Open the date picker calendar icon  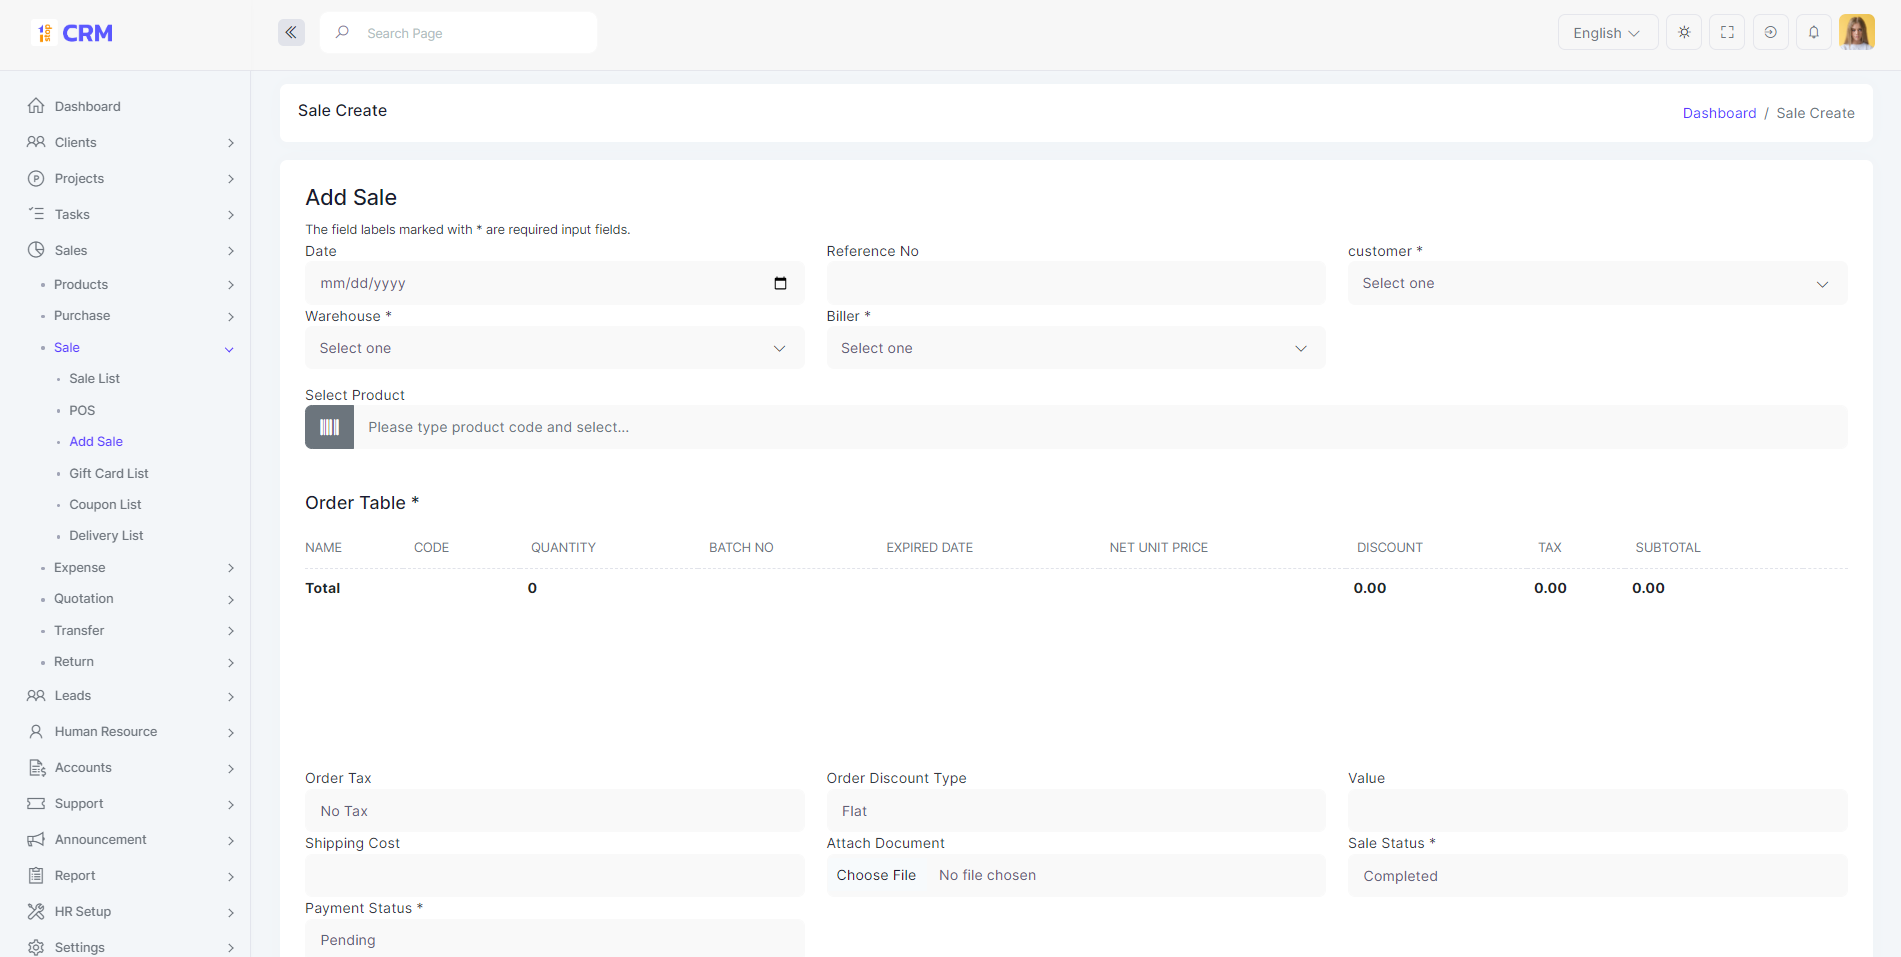click(780, 283)
